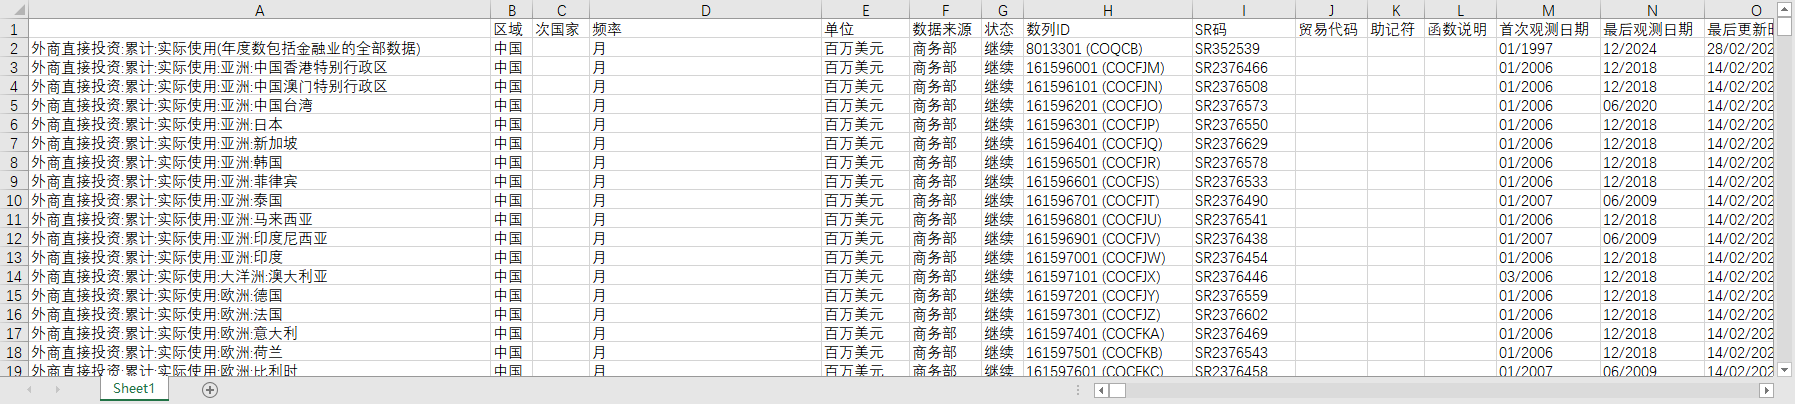Click the 状态 header cell
Viewport: 1795px width, 404px height.
coord(1002,29)
